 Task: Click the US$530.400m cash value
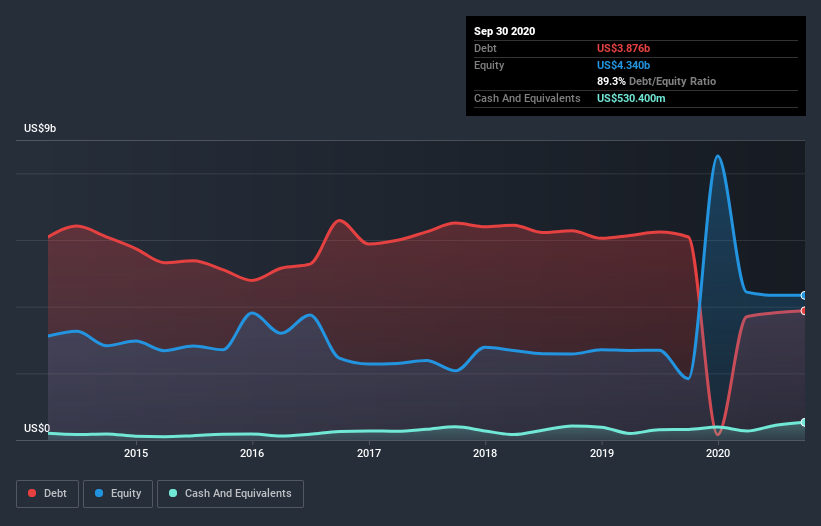631,98
